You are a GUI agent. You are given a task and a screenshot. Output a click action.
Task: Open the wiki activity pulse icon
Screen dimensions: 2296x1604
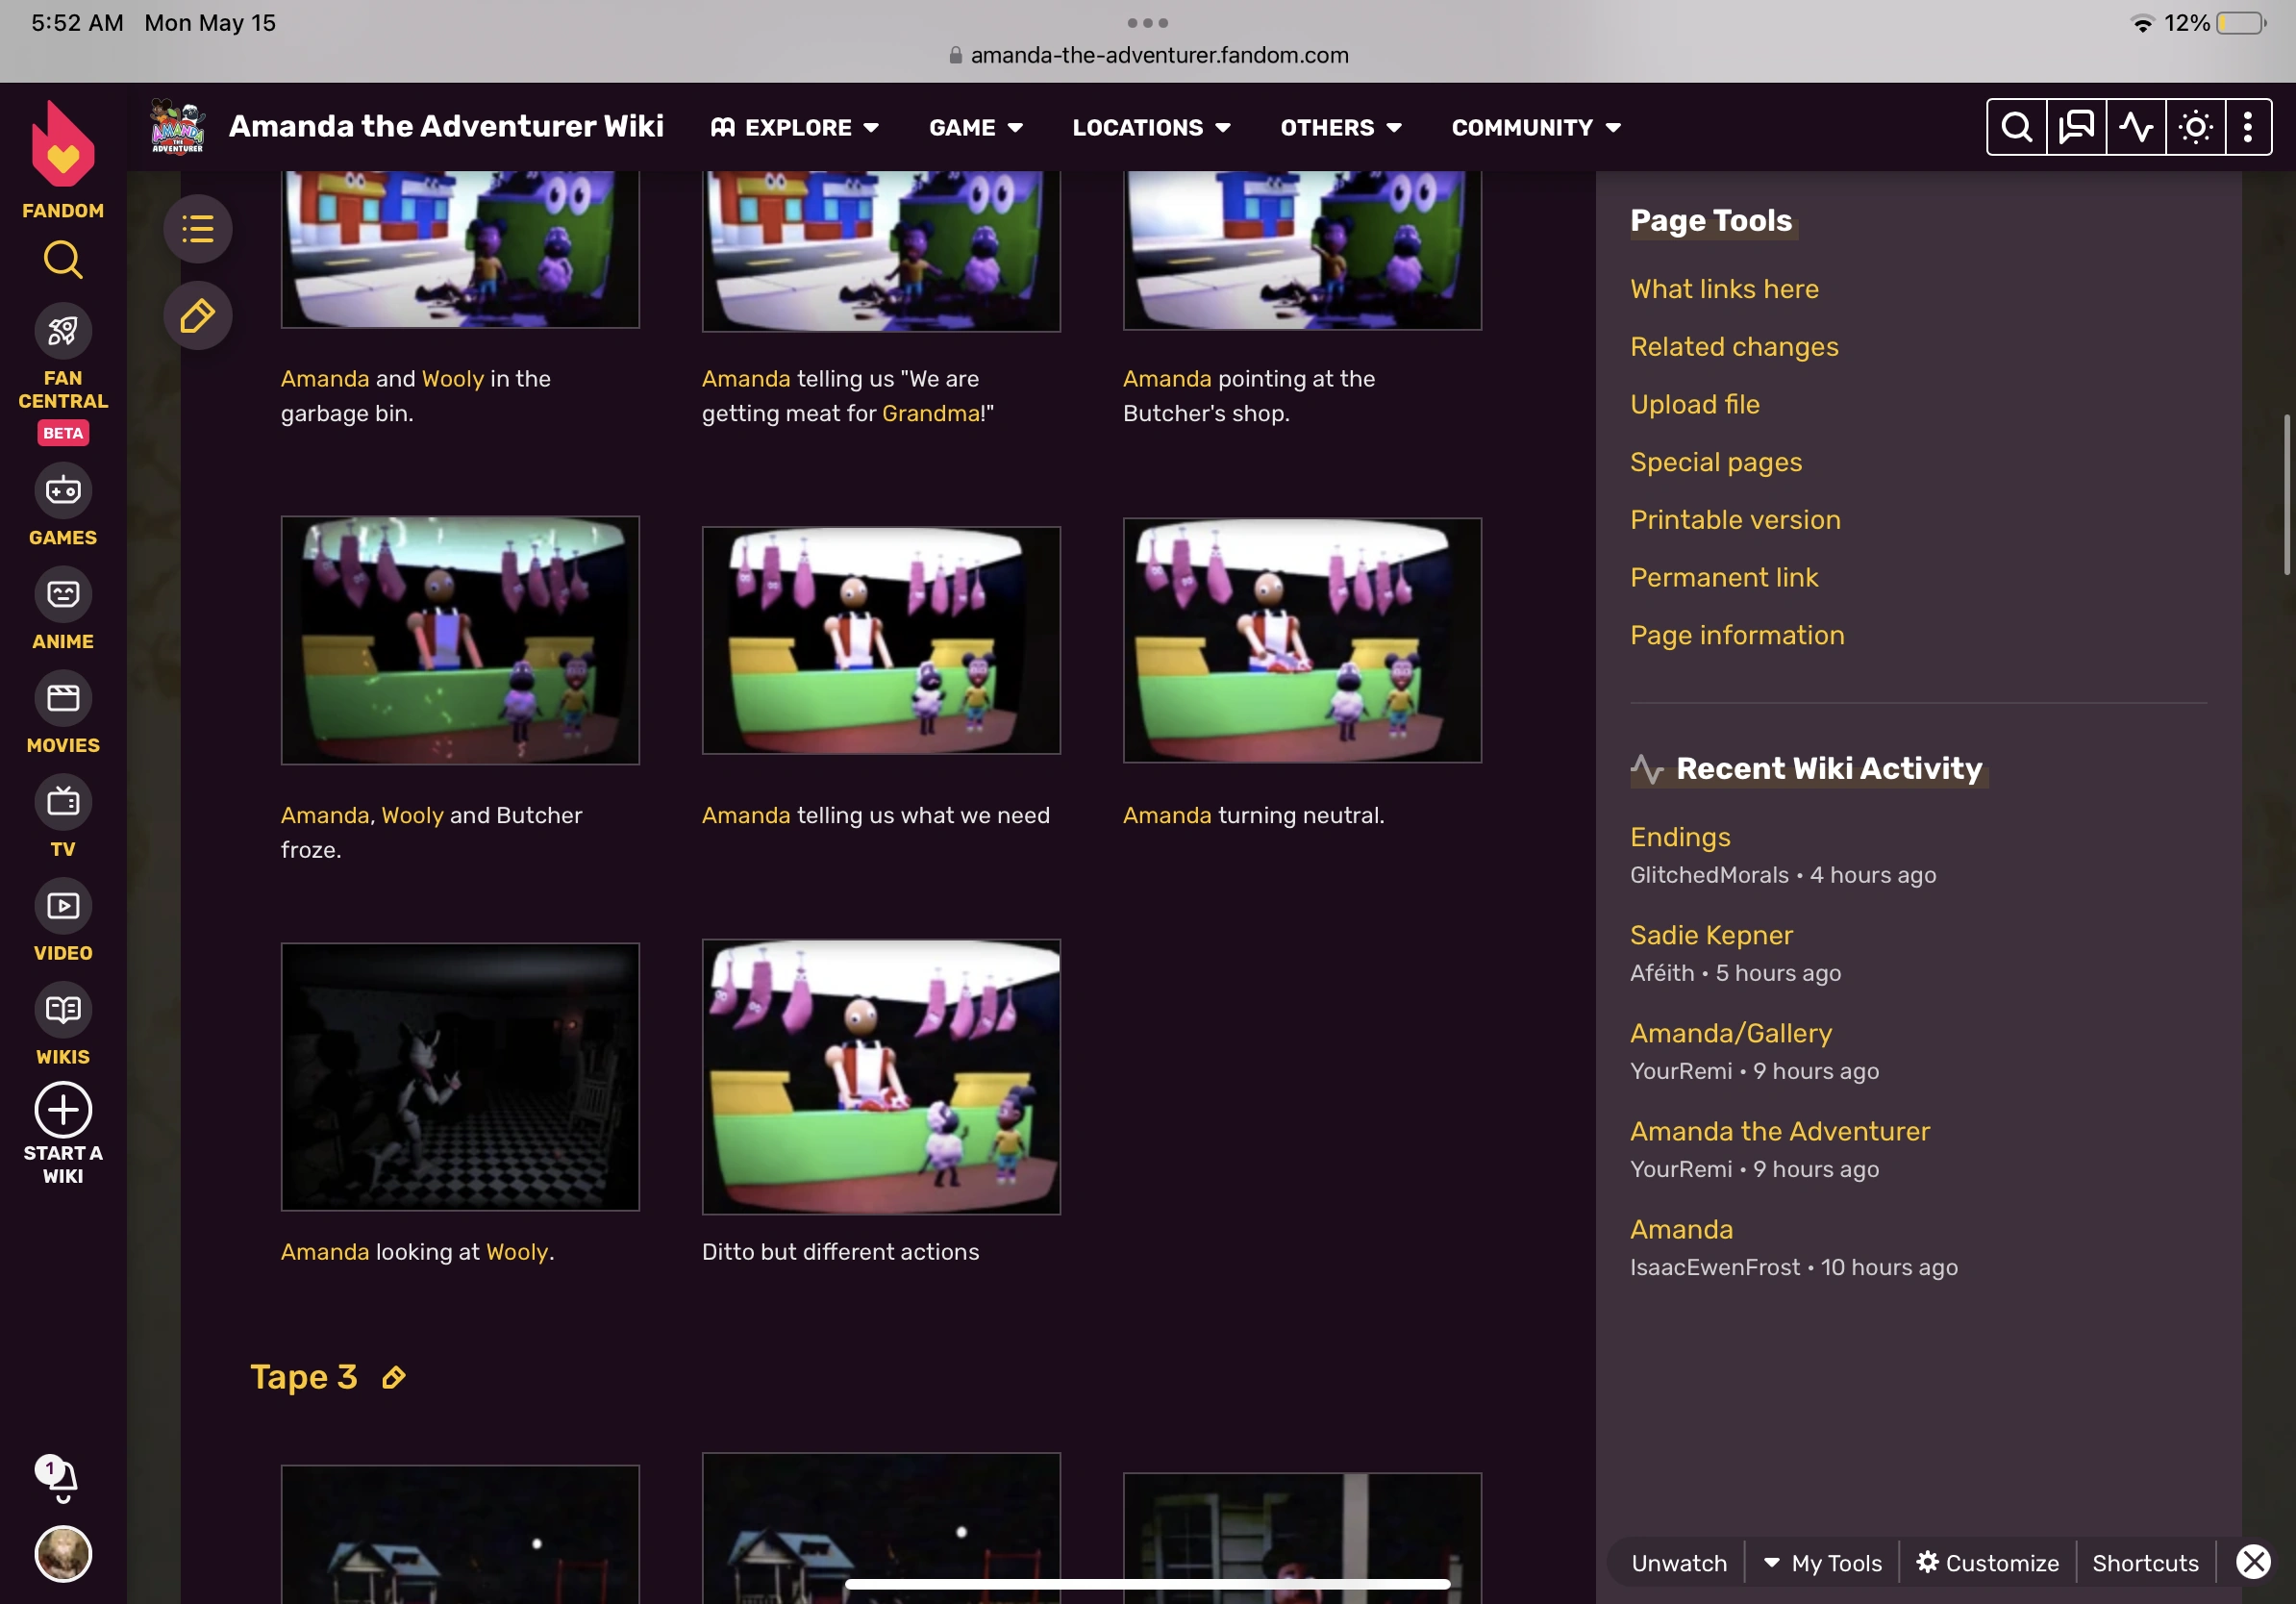click(2136, 127)
